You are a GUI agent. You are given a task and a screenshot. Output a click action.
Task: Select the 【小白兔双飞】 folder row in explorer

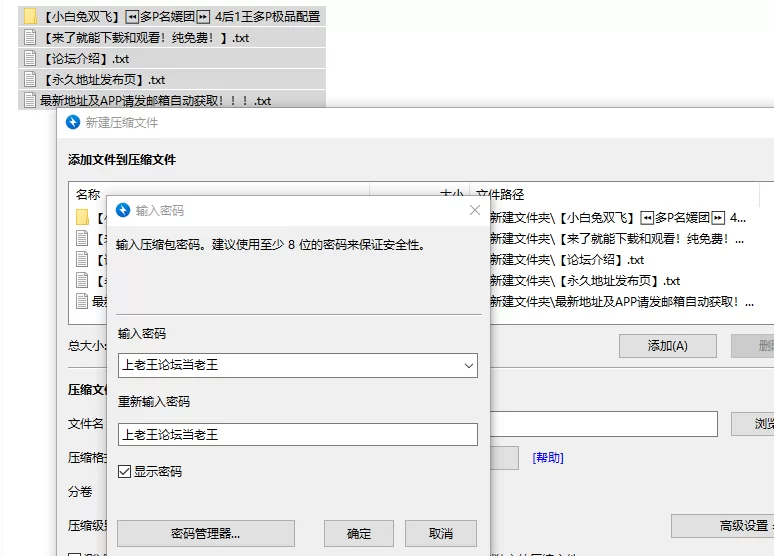172,16
